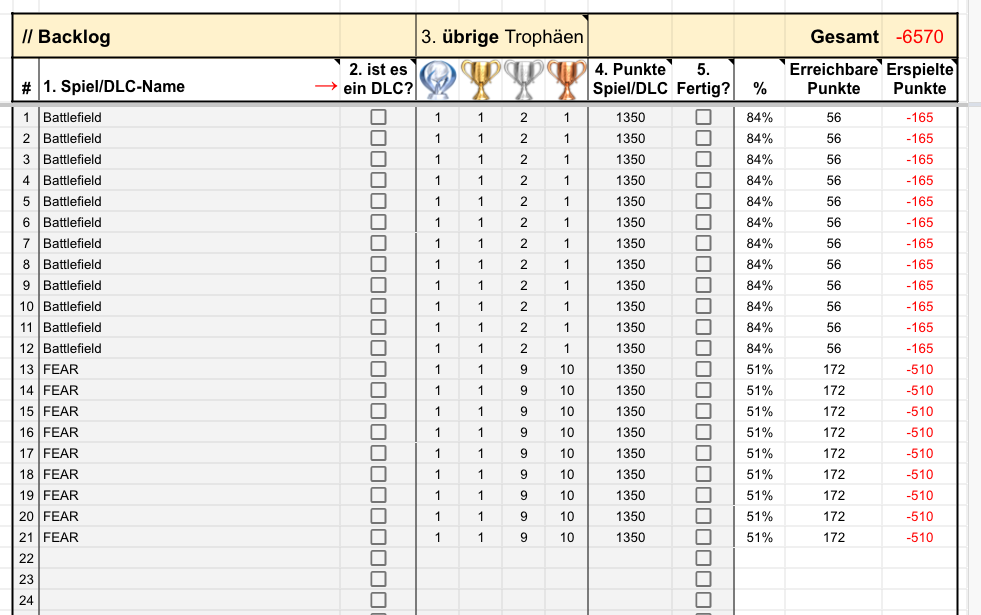Check the DLC checkbox for row 1
Viewport: 981px width, 615px height.
tap(378, 117)
